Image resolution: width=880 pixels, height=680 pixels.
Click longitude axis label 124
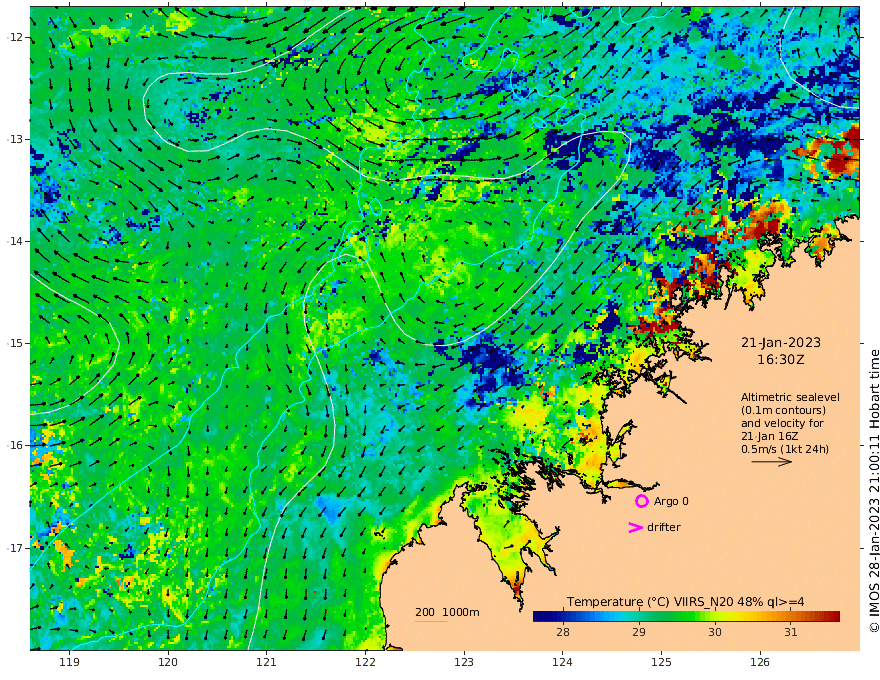563,663
